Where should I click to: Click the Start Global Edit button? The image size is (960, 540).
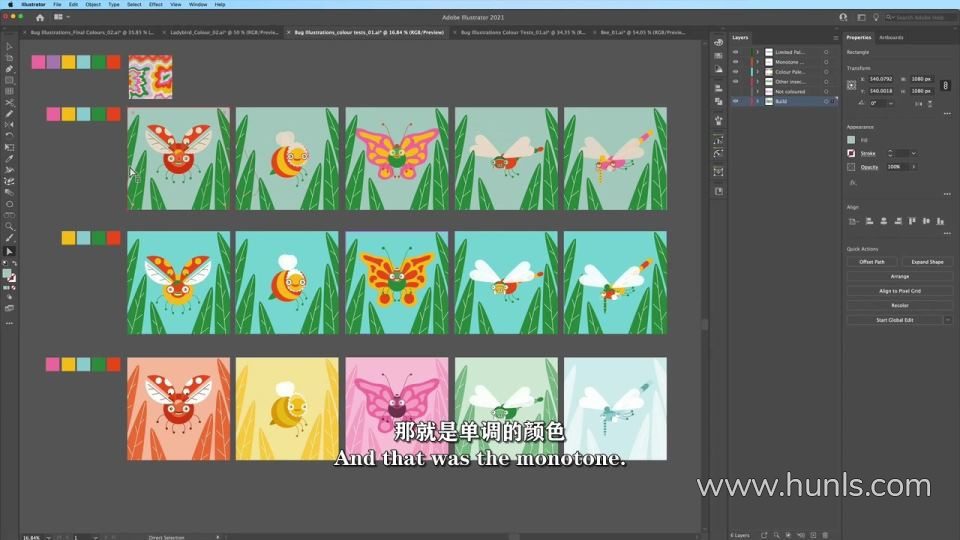coord(894,320)
